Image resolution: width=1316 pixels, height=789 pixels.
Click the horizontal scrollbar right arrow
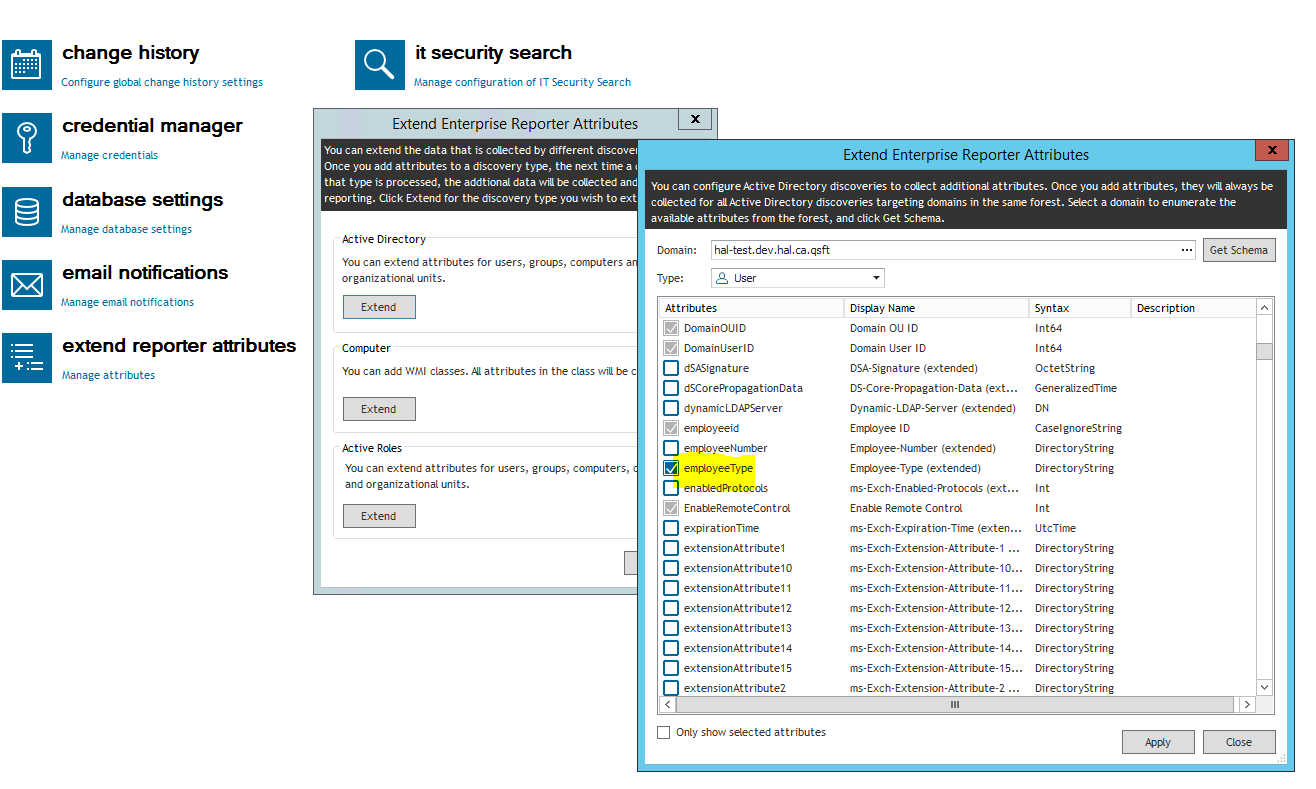pyautogui.click(x=1246, y=705)
